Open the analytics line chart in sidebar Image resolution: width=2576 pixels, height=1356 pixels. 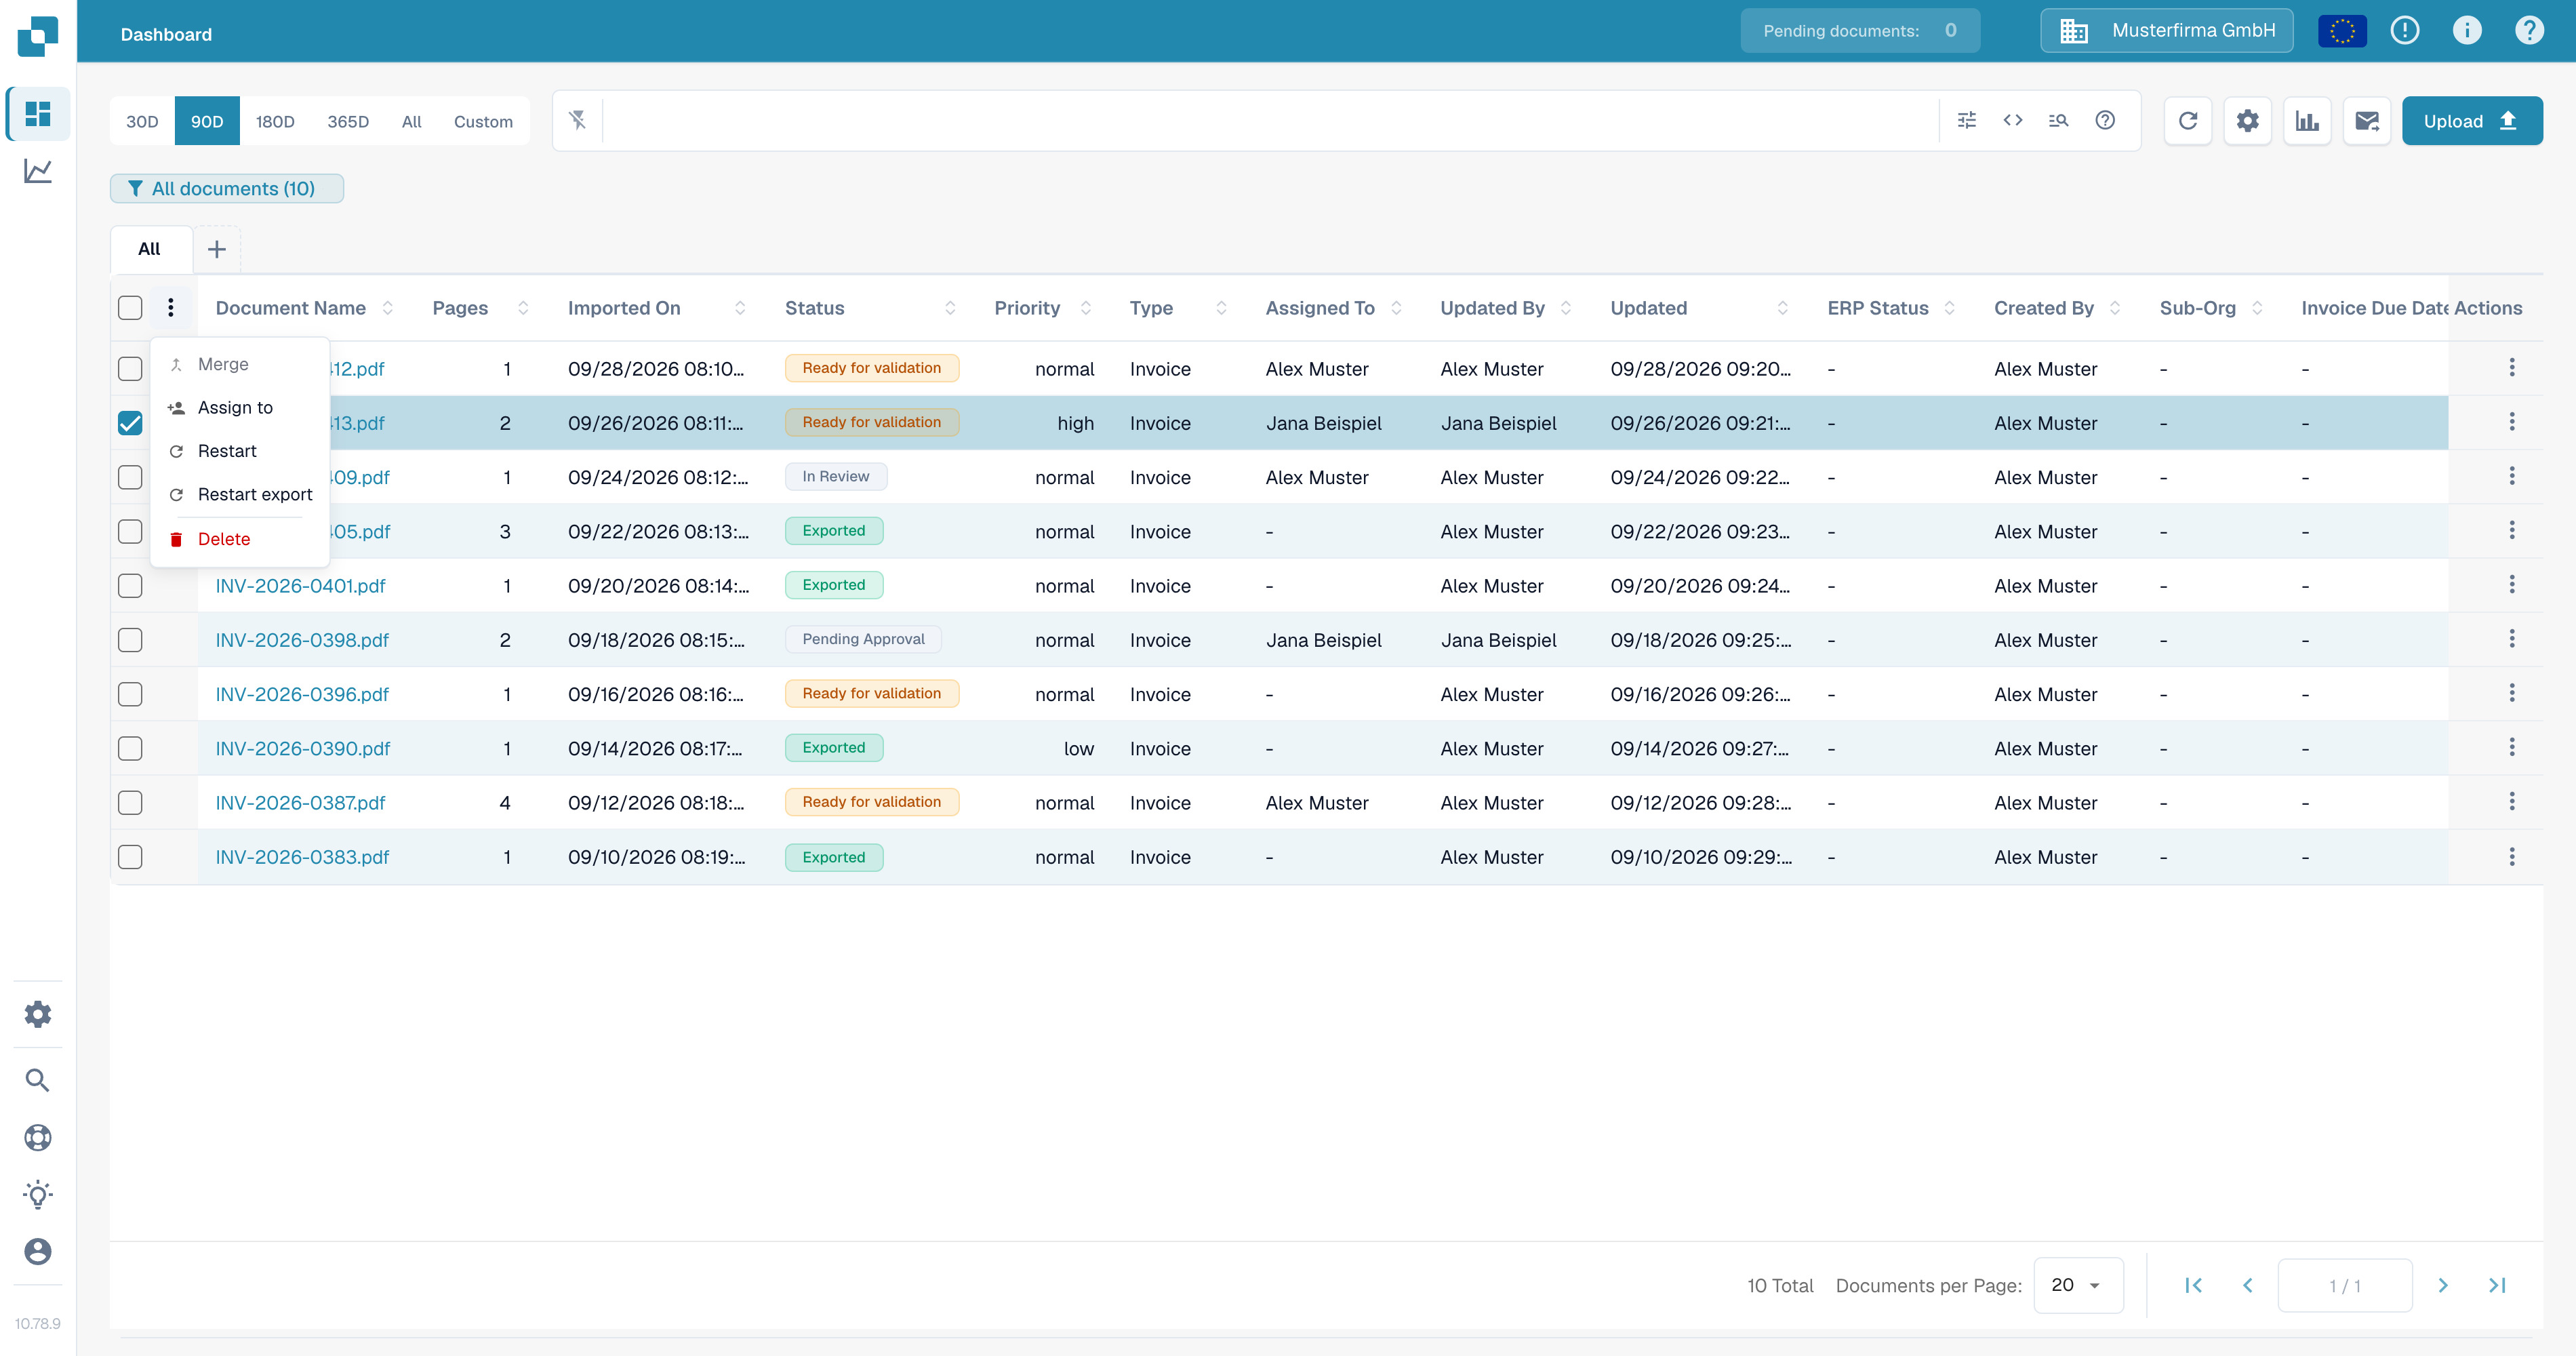click(38, 171)
